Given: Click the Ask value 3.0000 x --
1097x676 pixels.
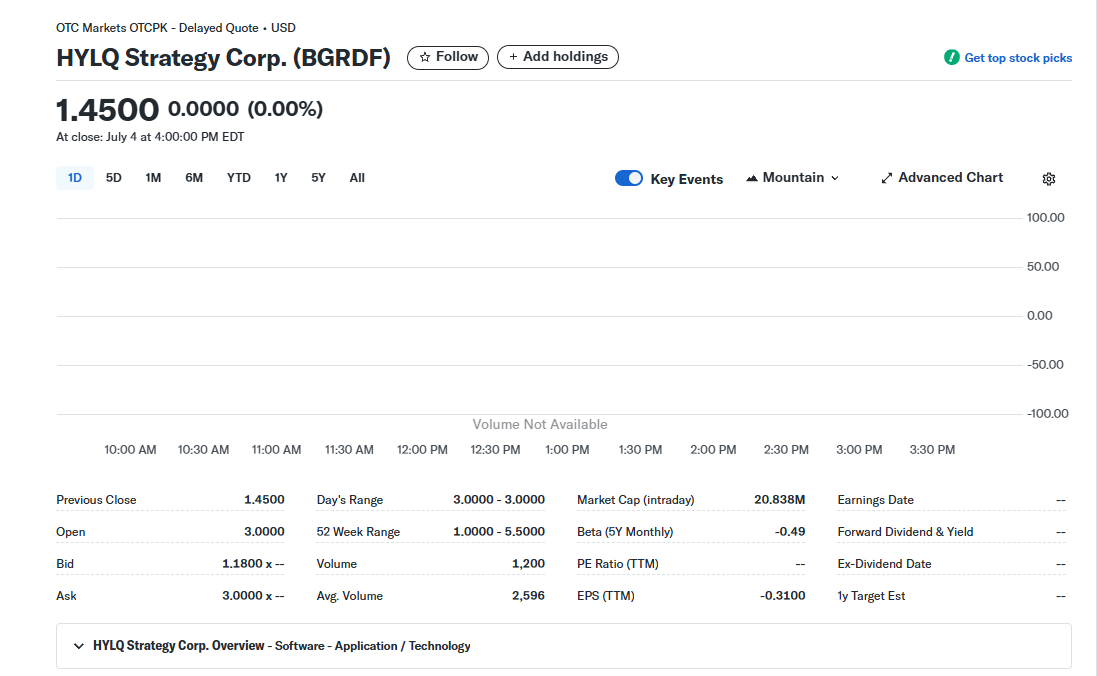Looking at the screenshot, I should coord(253,596).
